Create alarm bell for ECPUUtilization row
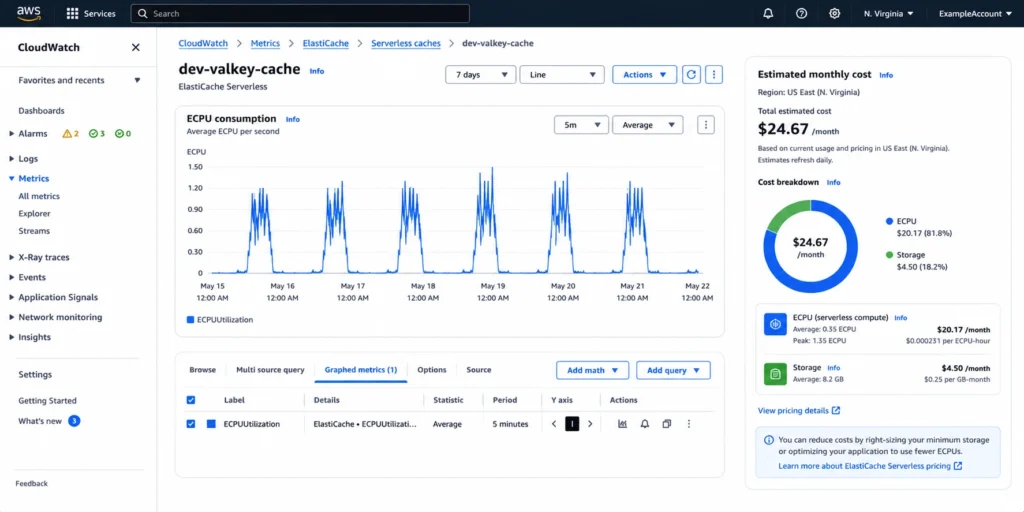This screenshot has height=512, width=1024. pyautogui.click(x=645, y=424)
